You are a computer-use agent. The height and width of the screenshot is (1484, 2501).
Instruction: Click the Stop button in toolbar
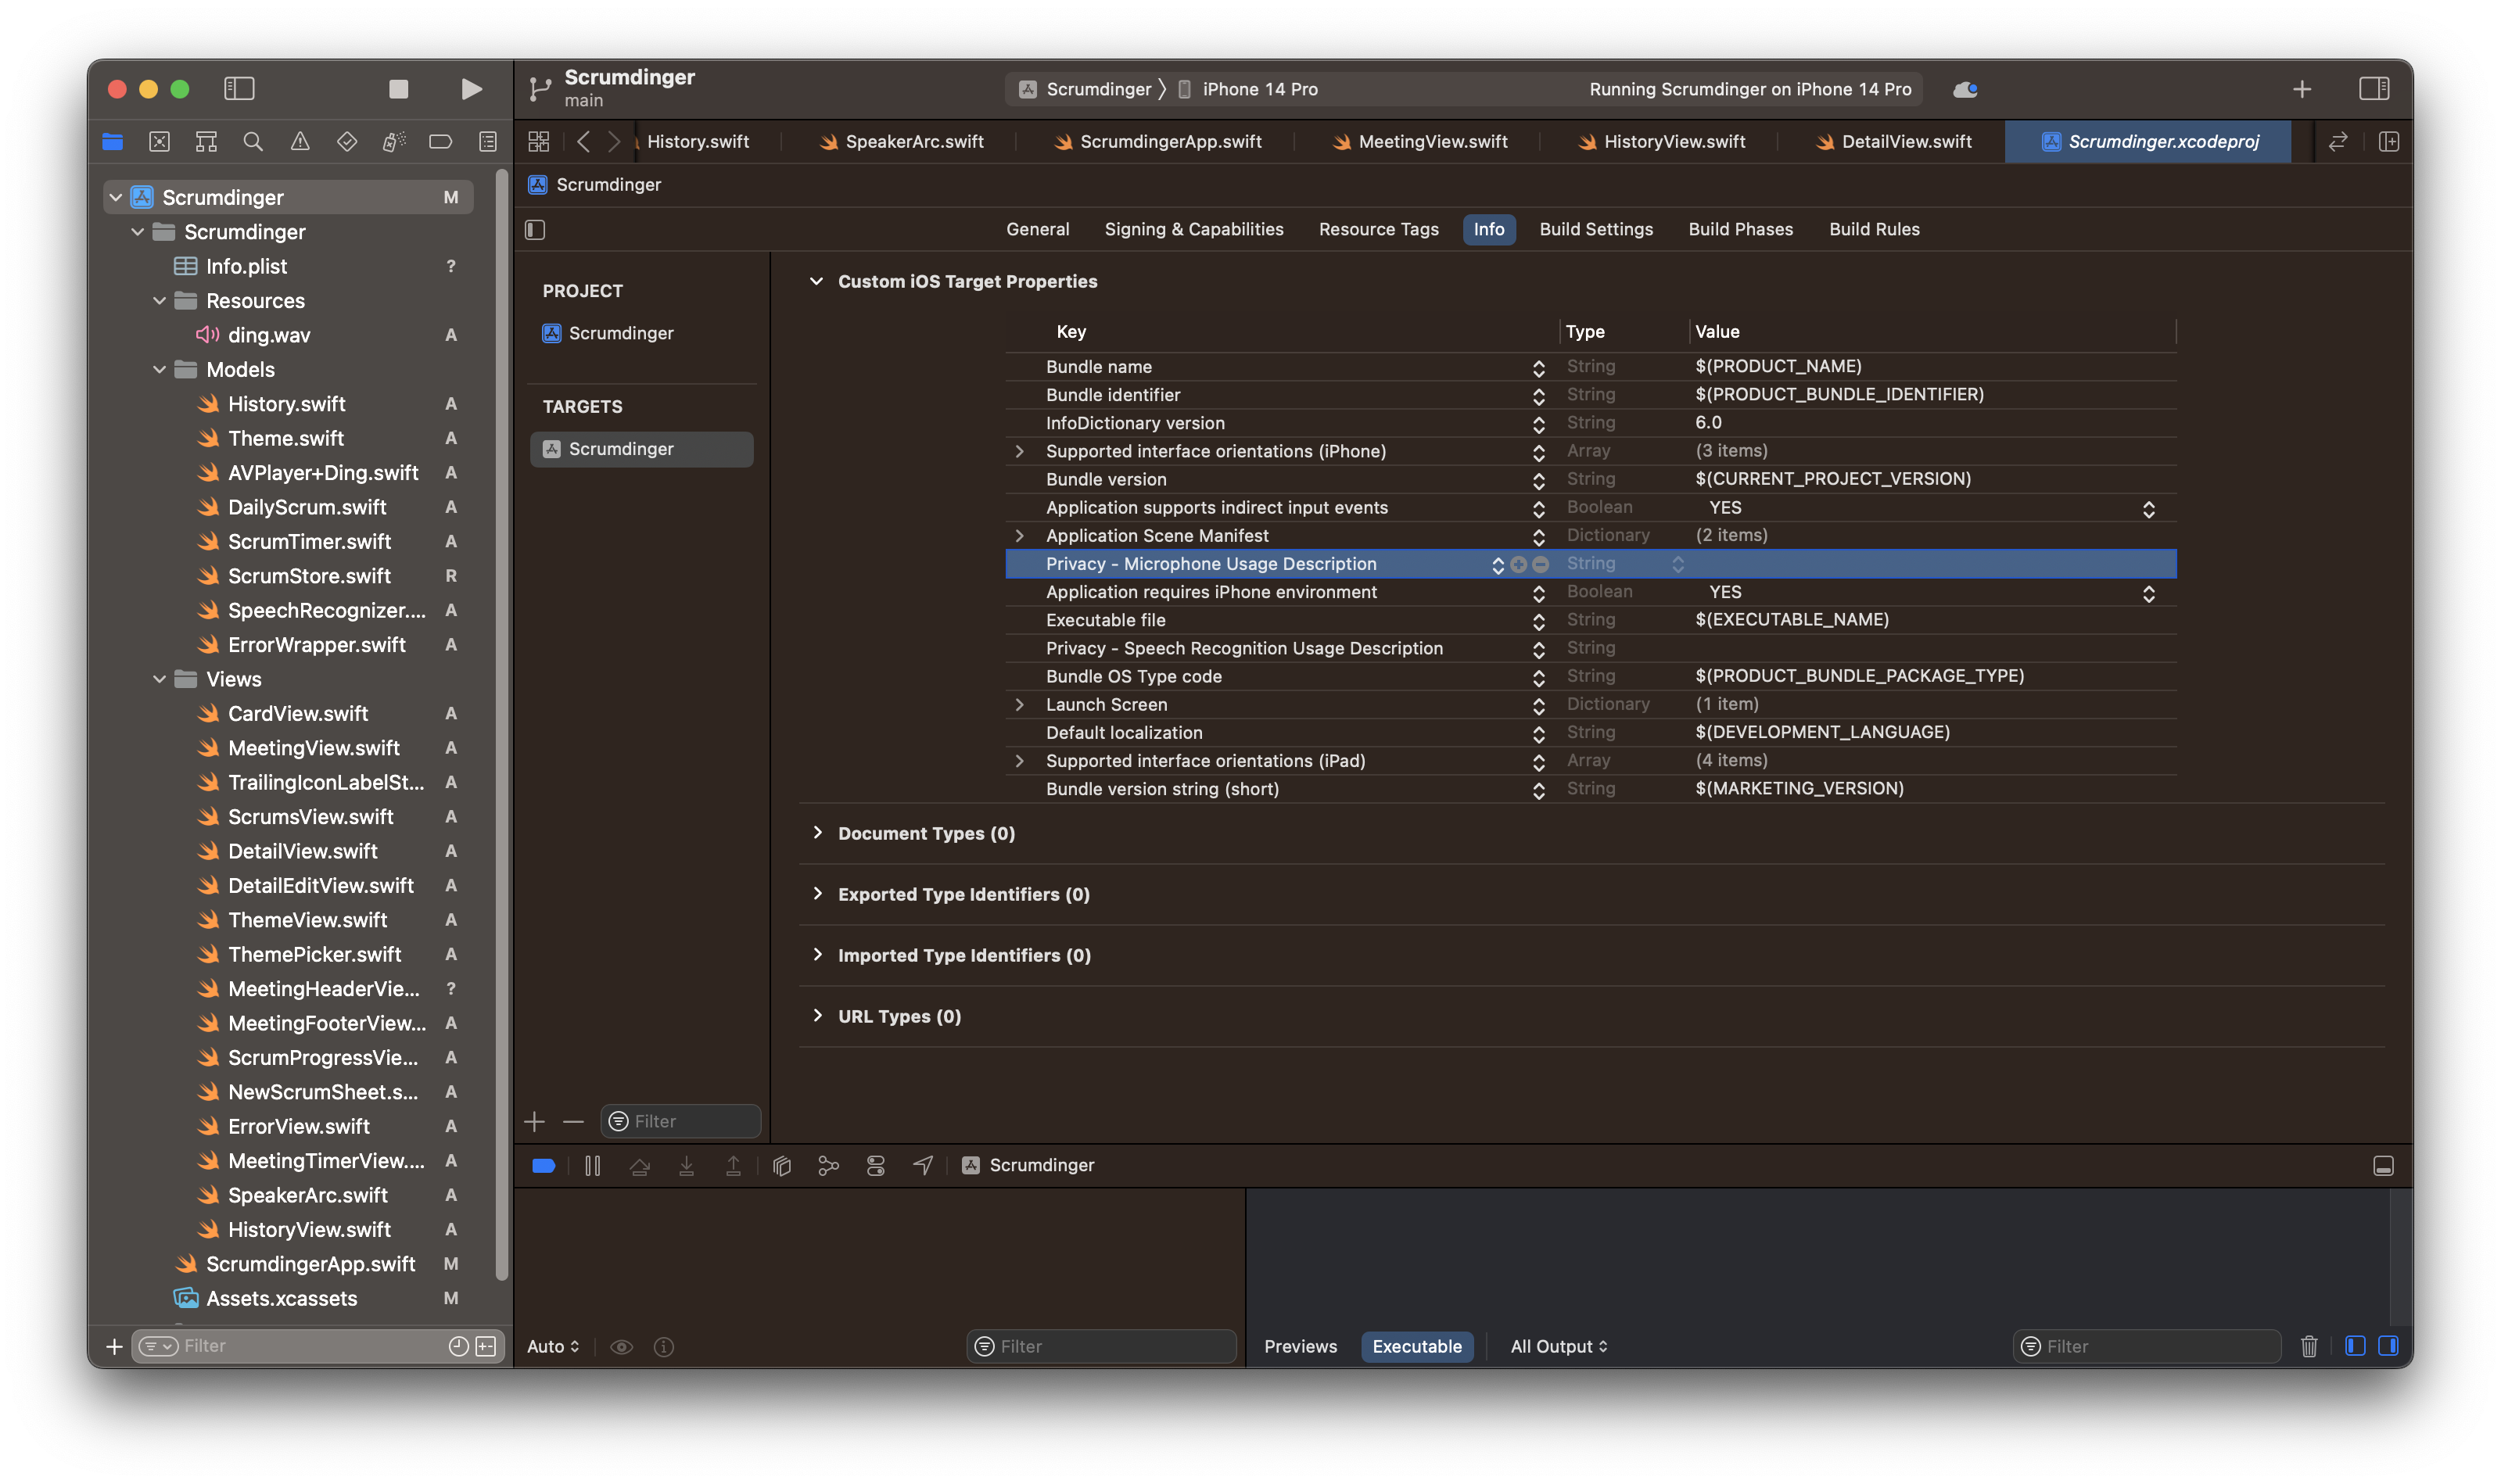tap(398, 89)
